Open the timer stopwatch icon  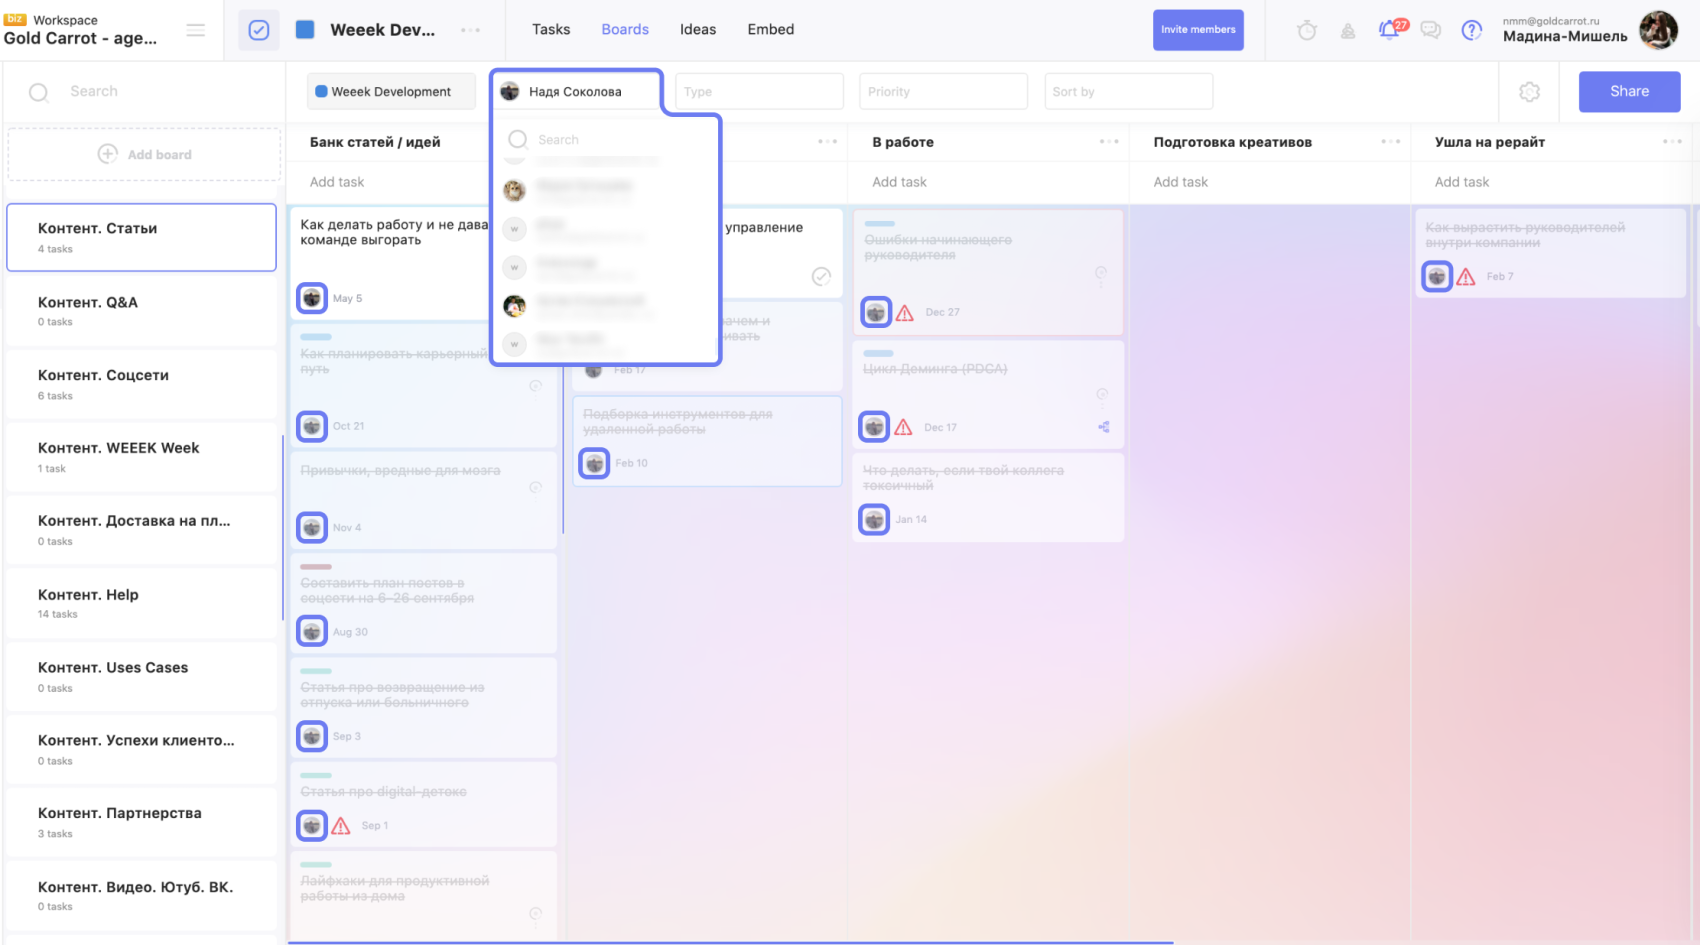pos(1307,31)
